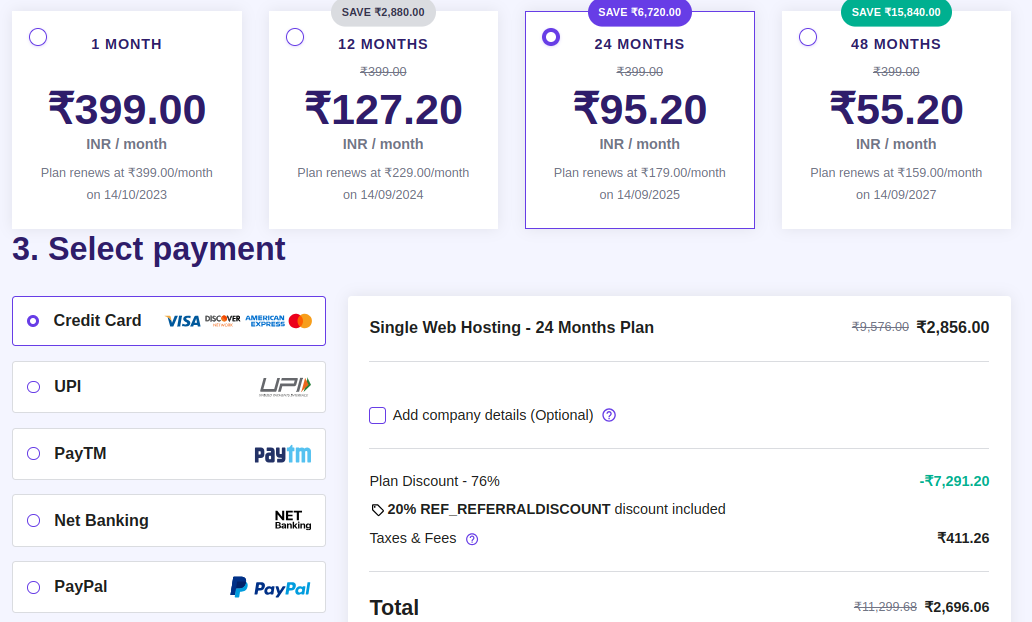Click the Paytm logo icon
1032x622 pixels.
[282, 454]
